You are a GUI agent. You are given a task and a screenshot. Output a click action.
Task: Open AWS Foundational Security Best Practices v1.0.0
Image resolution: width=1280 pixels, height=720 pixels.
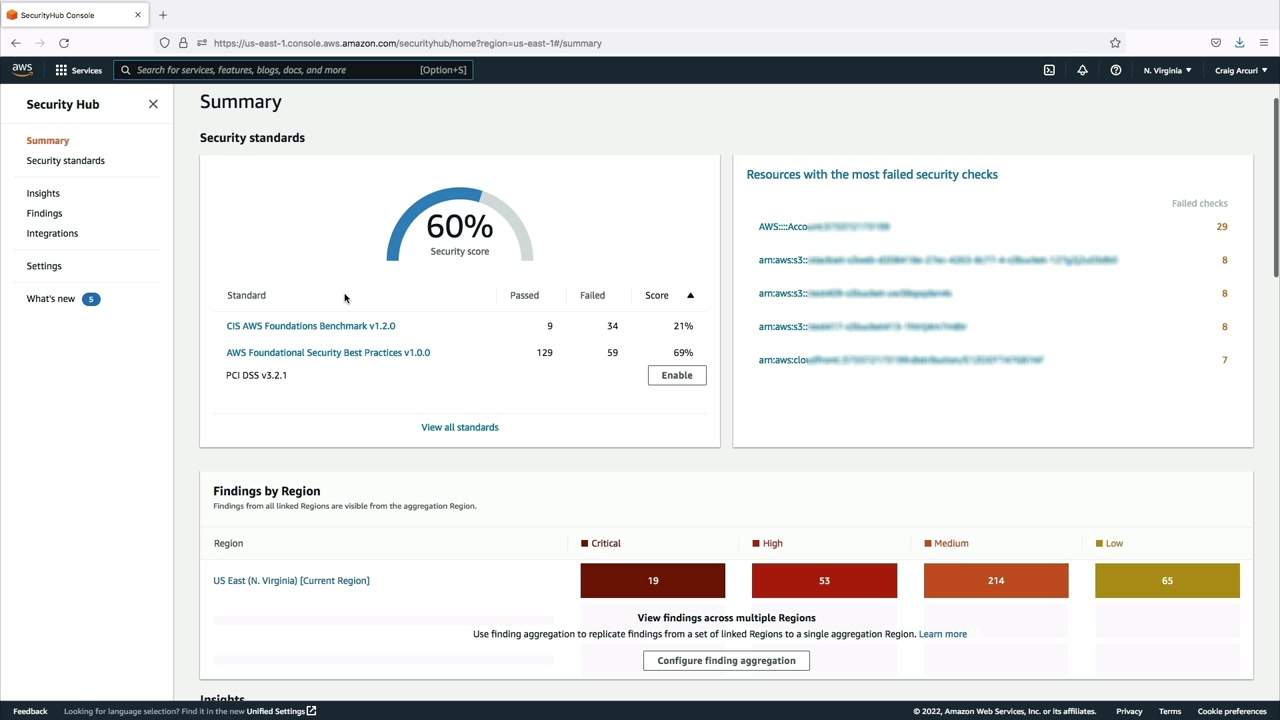point(328,353)
